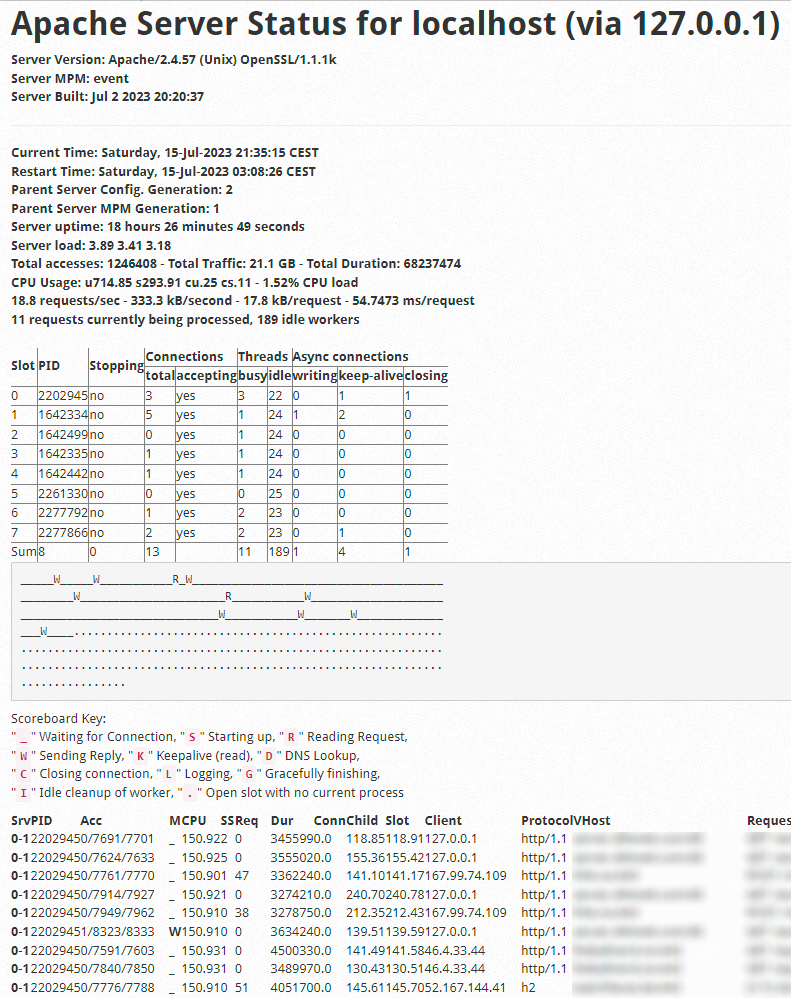Select 'Parent Server MPM Generation: 1' text
Viewport: 791px width, 998px height.
coord(115,208)
